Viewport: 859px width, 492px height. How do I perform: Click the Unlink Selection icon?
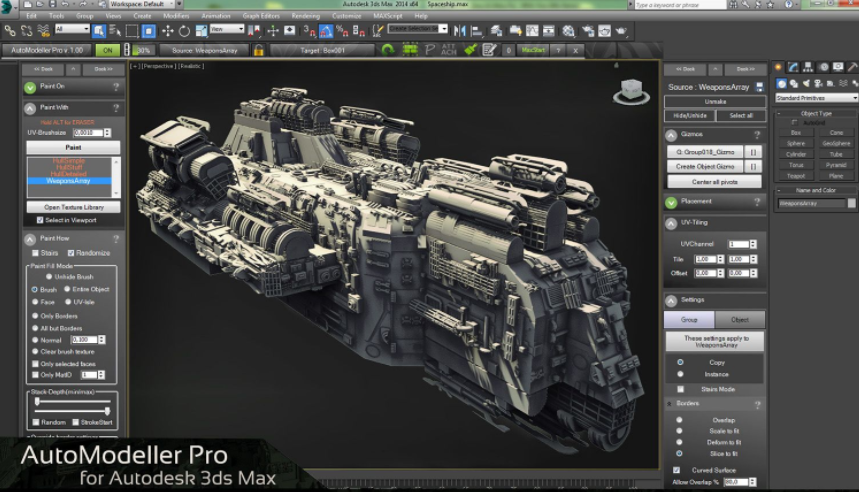click(26, 31)
